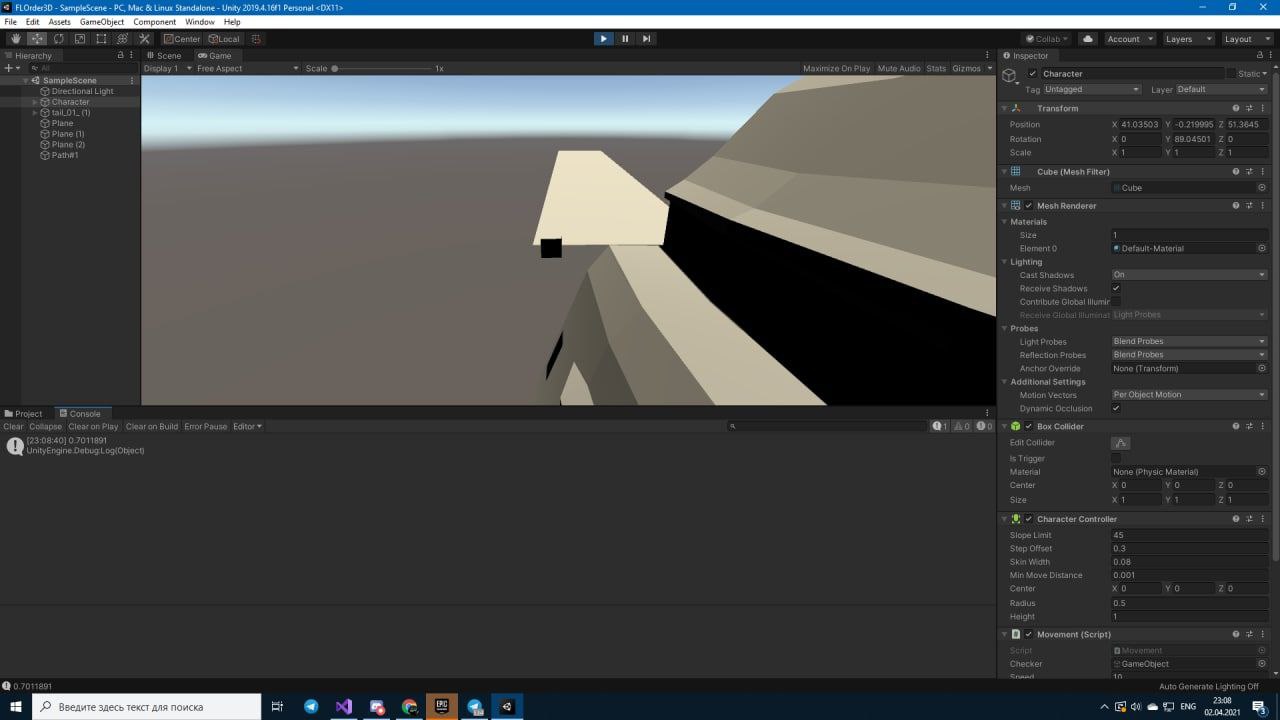
Task: Toggle the Static checkbox
Action: point(1231,74)
